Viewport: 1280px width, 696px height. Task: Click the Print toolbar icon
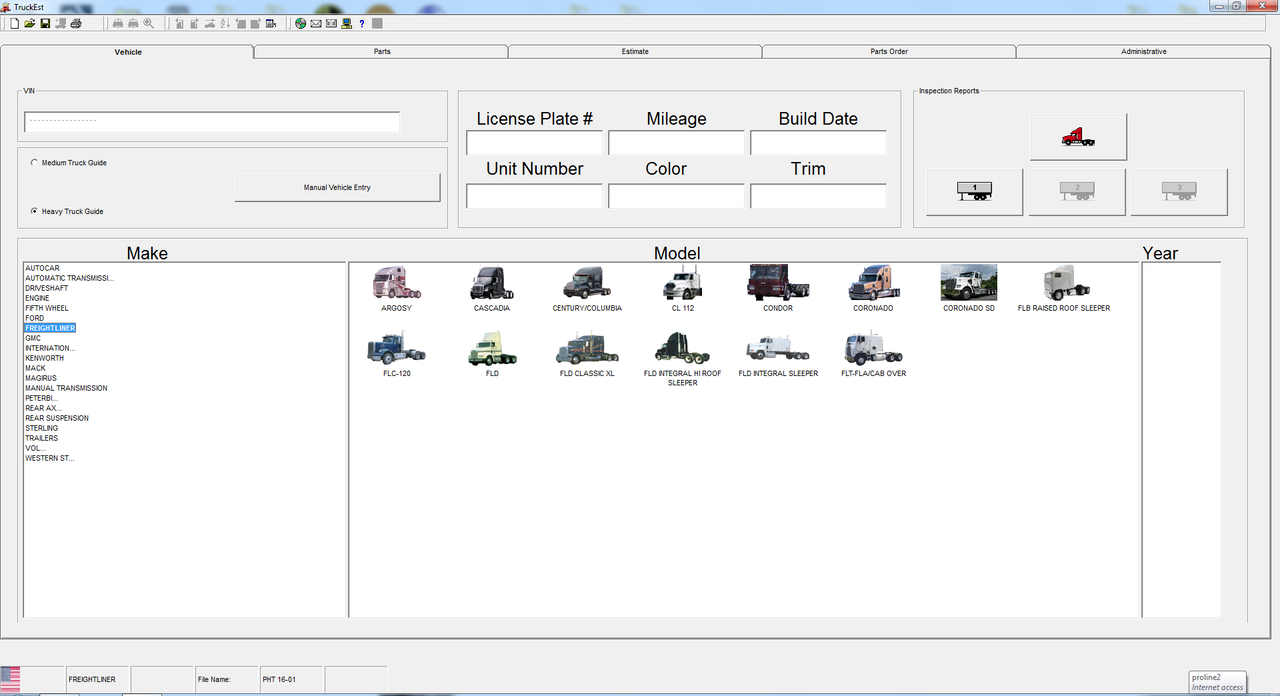coord(76,23)
